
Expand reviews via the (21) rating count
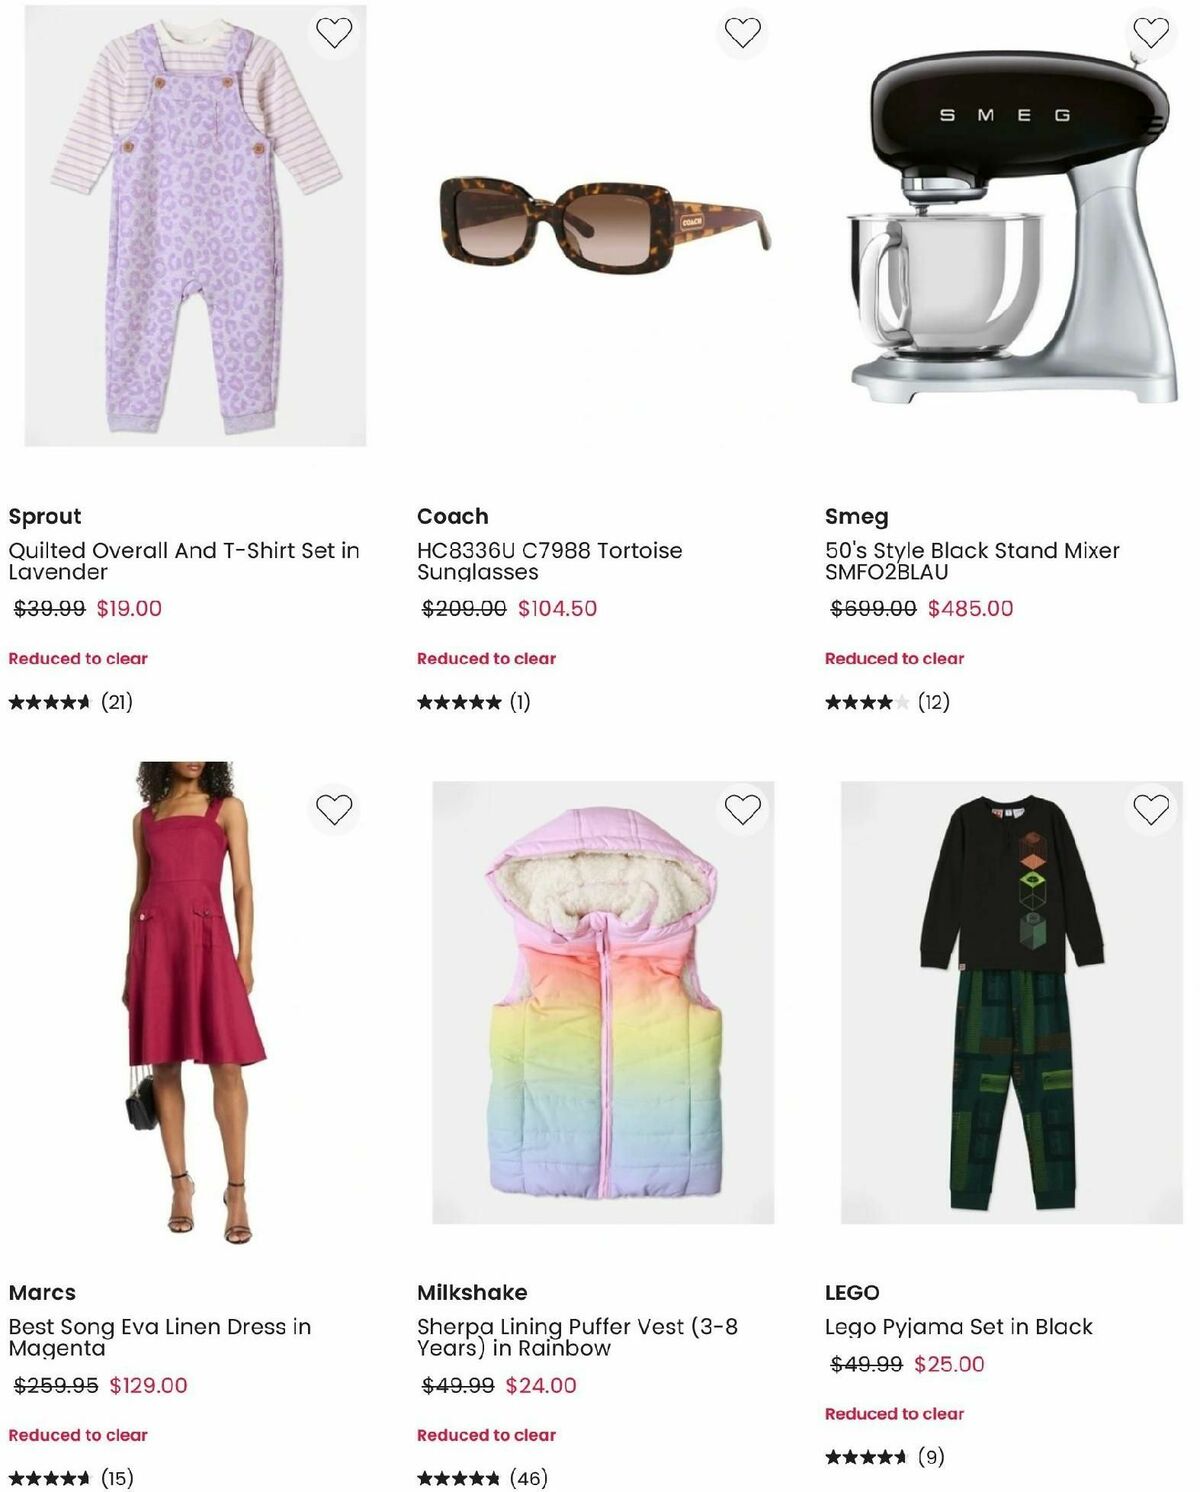tap(116, 701)
